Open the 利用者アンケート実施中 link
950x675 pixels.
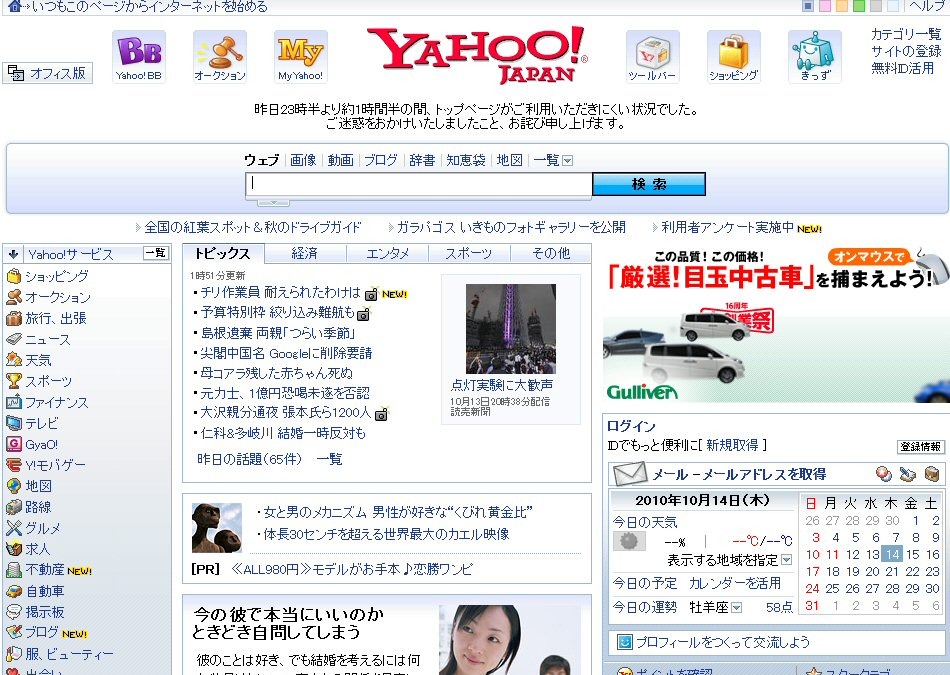[727, 227]
